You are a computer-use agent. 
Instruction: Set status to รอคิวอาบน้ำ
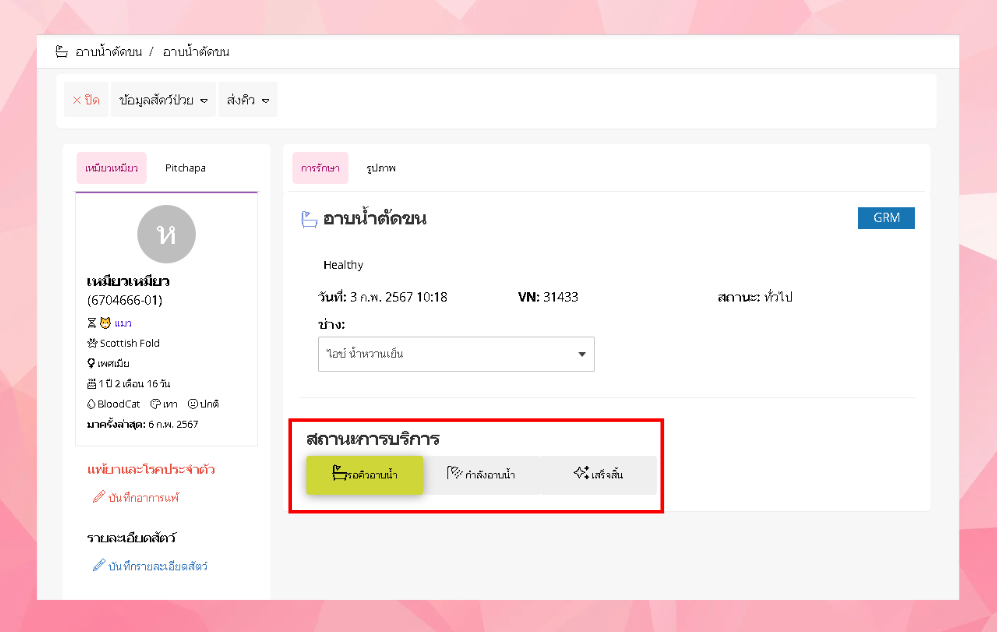364,474
